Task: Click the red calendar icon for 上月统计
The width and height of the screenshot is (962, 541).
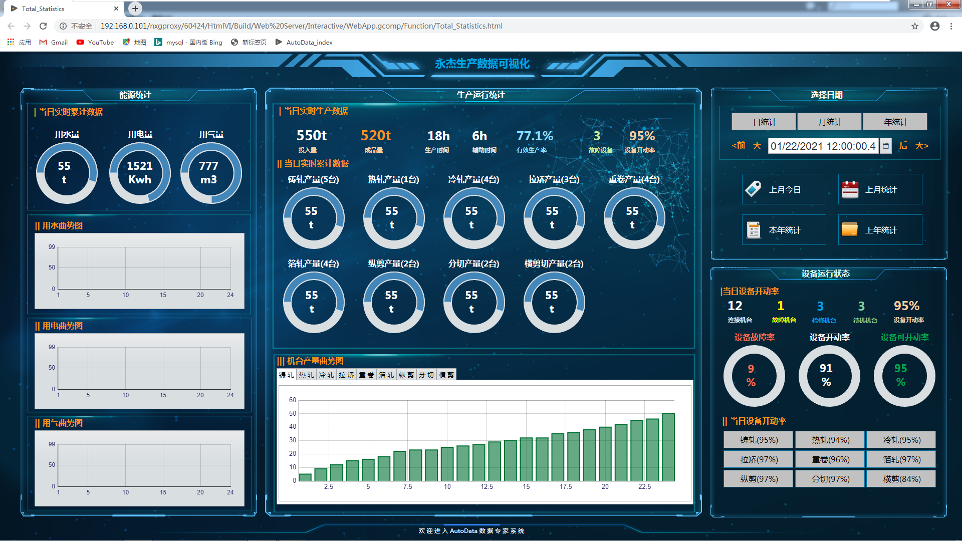Action: point(850,189)
